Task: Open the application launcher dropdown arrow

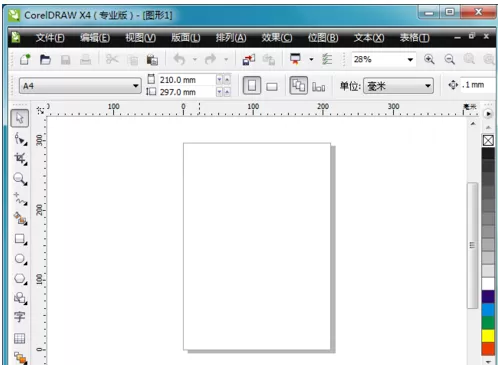Action: pos(311,60)
